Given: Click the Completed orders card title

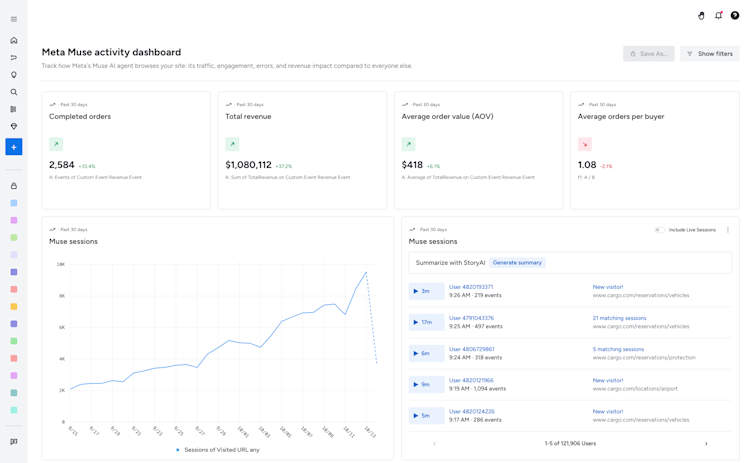Looking at the screenshot, I should [x=80, y=116].
